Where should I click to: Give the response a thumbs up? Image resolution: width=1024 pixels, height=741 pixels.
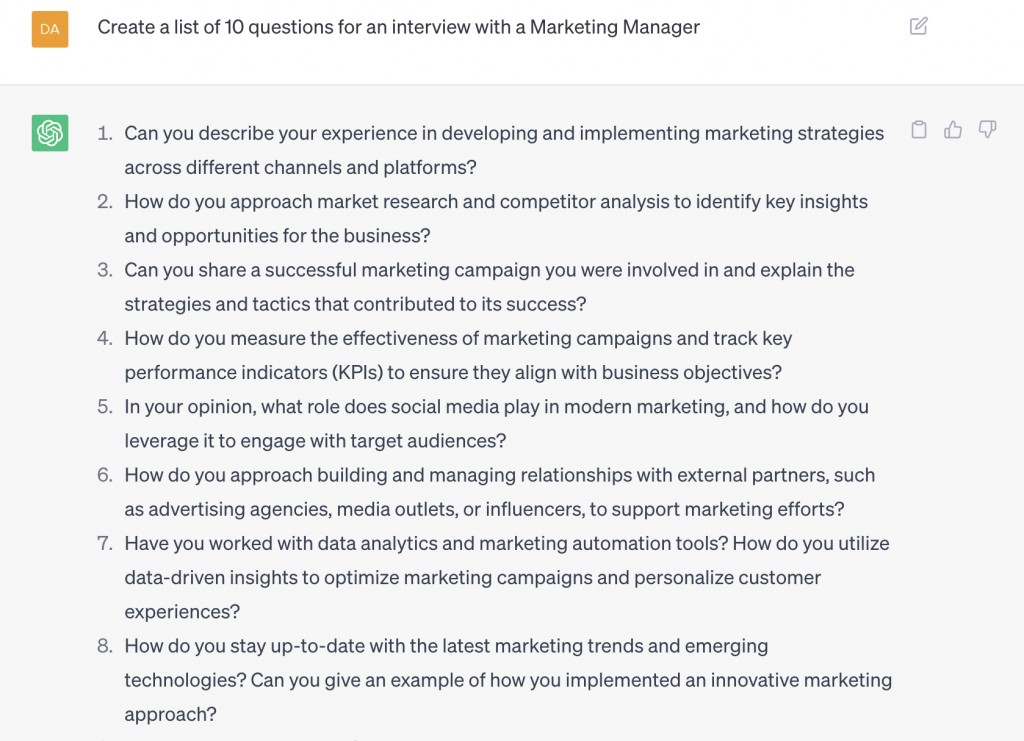953,130
